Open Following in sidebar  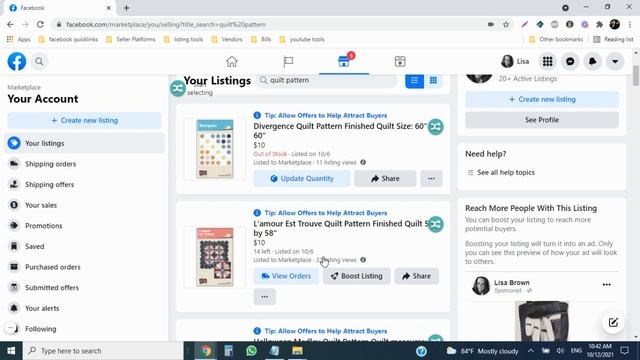coord(84,329)
